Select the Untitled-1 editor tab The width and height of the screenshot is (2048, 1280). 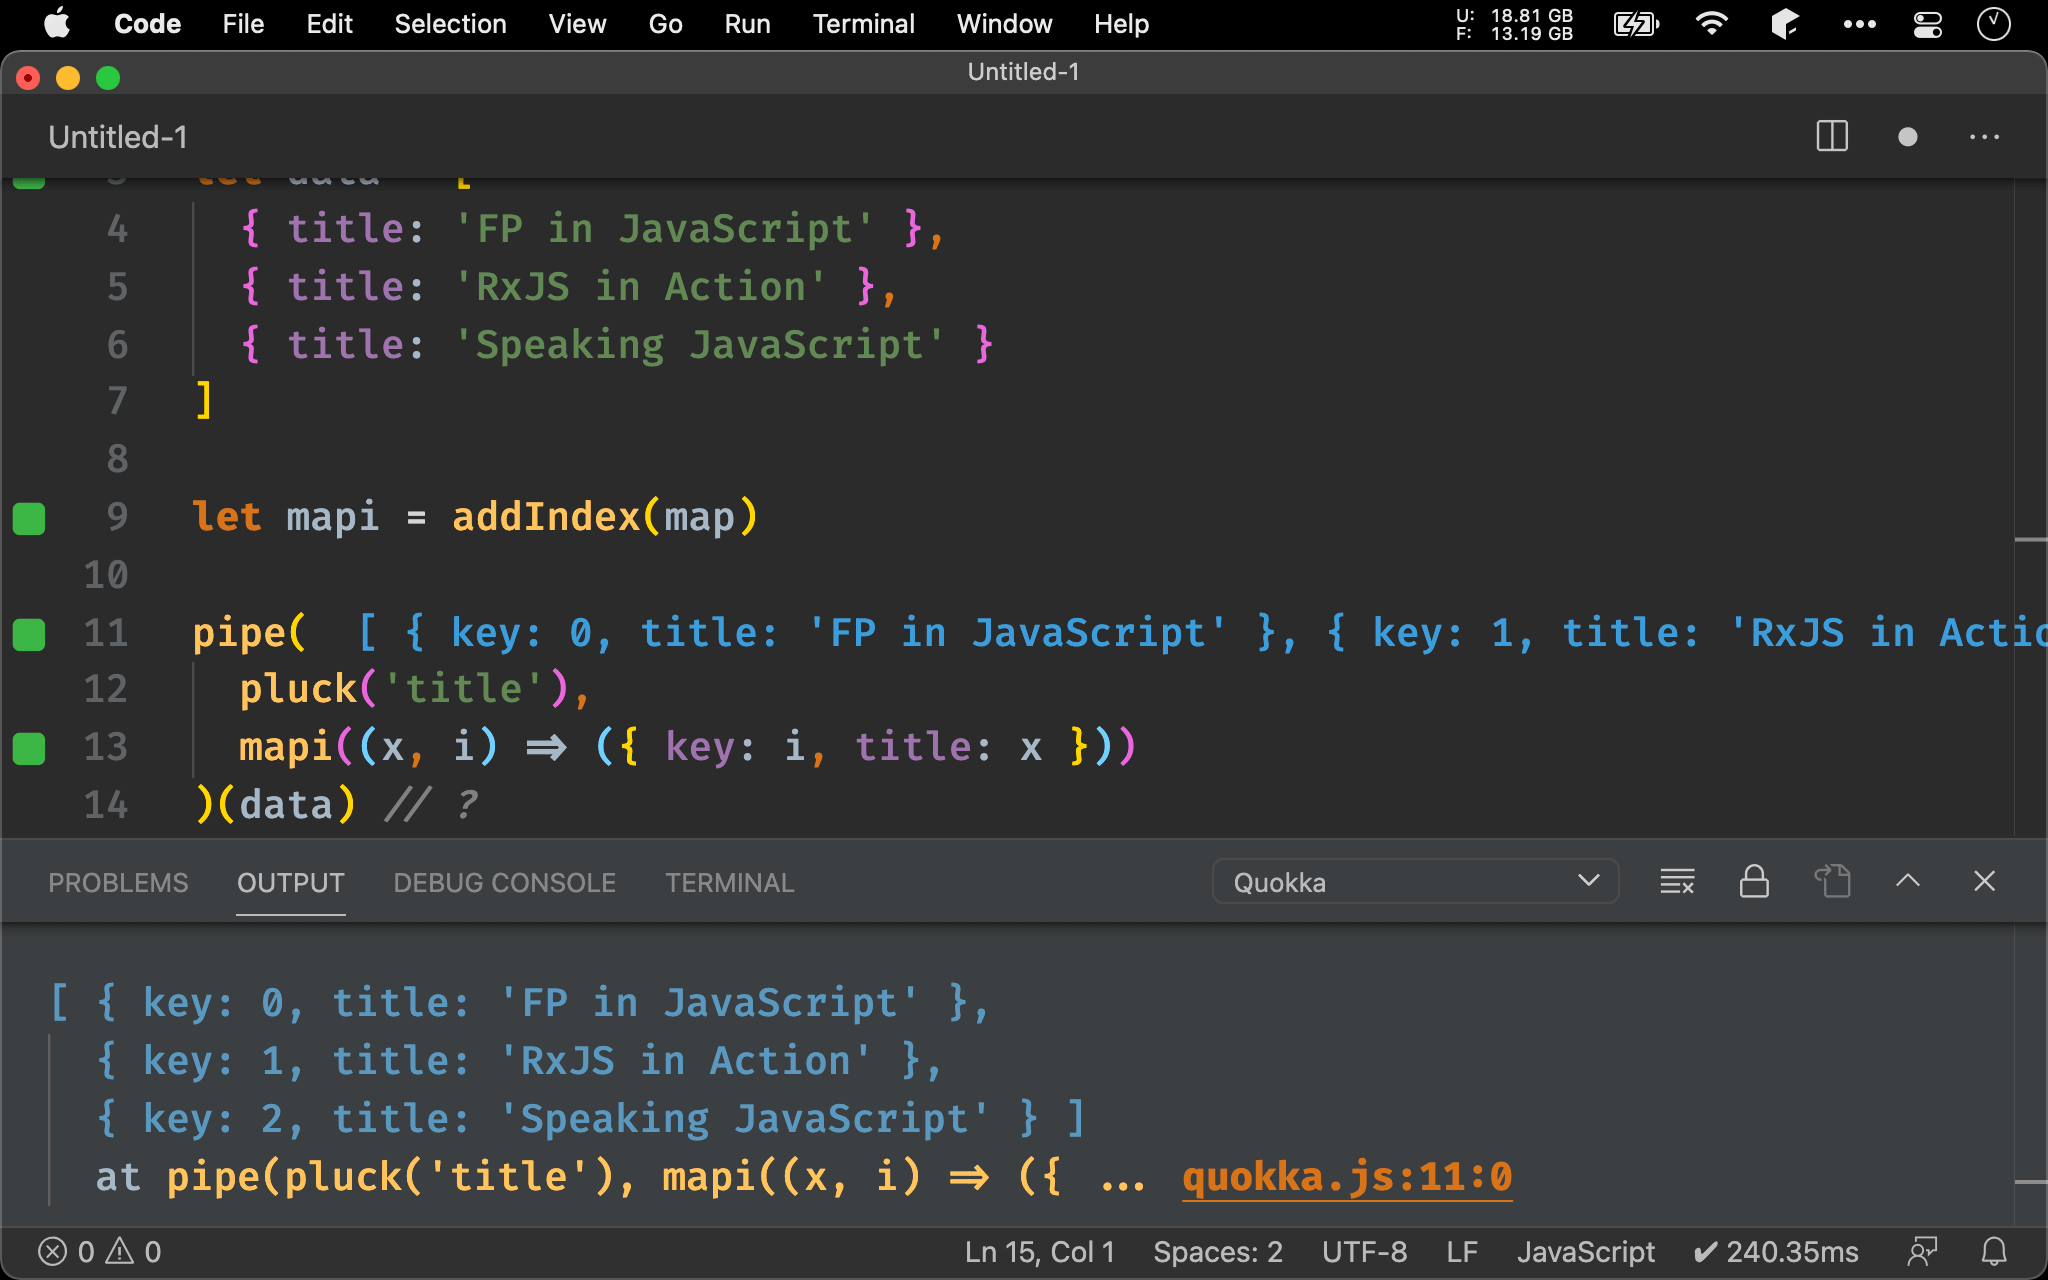point(118,137)
